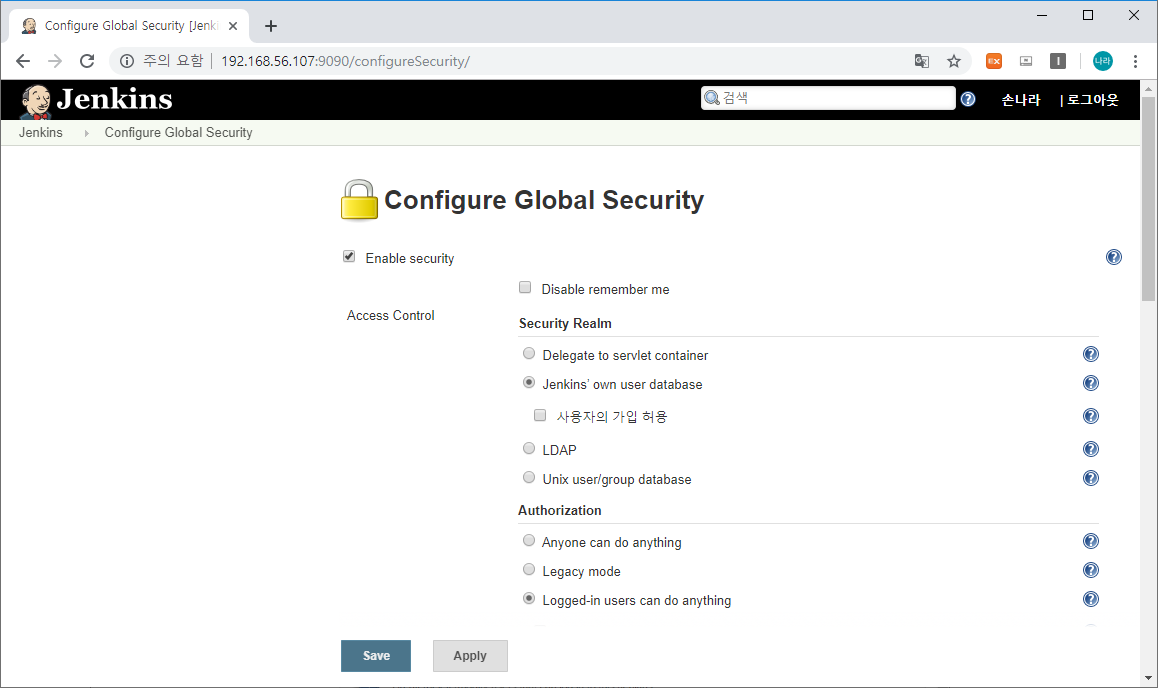This screenshot has height=688, width=1158.
Task: Click the Jenkins breadcrumb link
Action: 41,133
